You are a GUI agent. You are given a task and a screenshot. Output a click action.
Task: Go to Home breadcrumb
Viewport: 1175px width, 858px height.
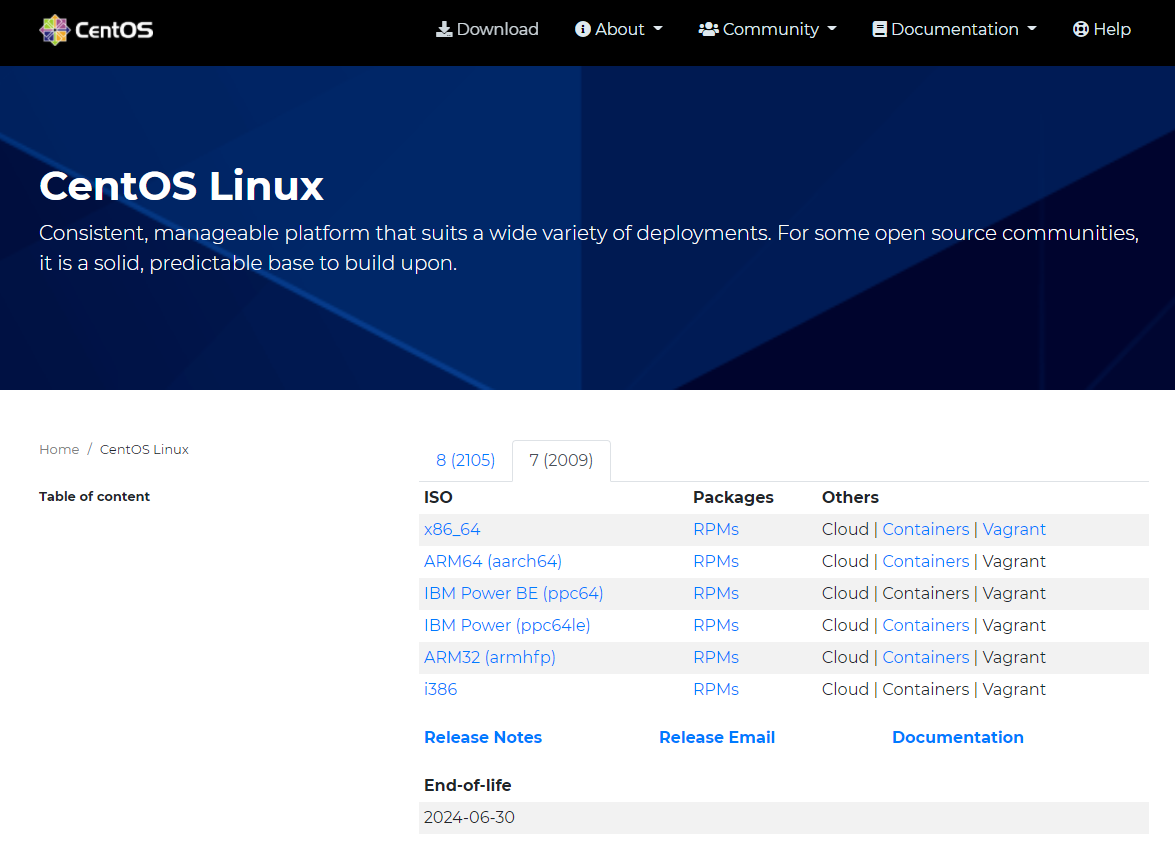(59, 450)
